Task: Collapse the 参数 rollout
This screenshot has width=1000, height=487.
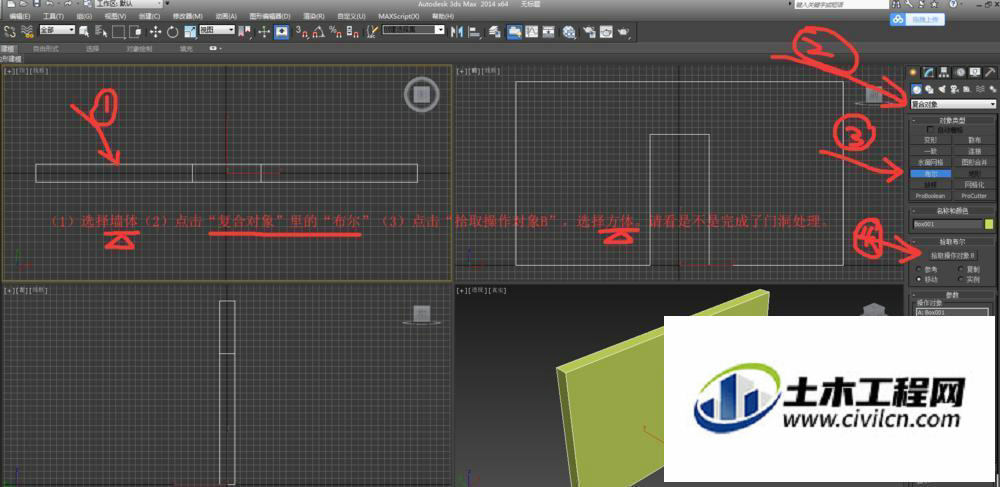Action: pos(953,294)
